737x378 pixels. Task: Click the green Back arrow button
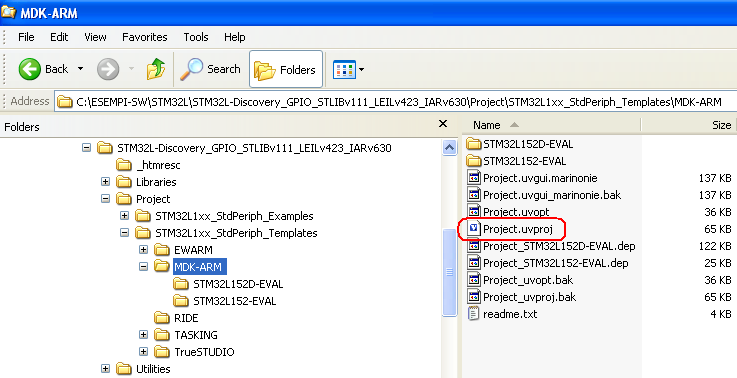click(30, 69)
